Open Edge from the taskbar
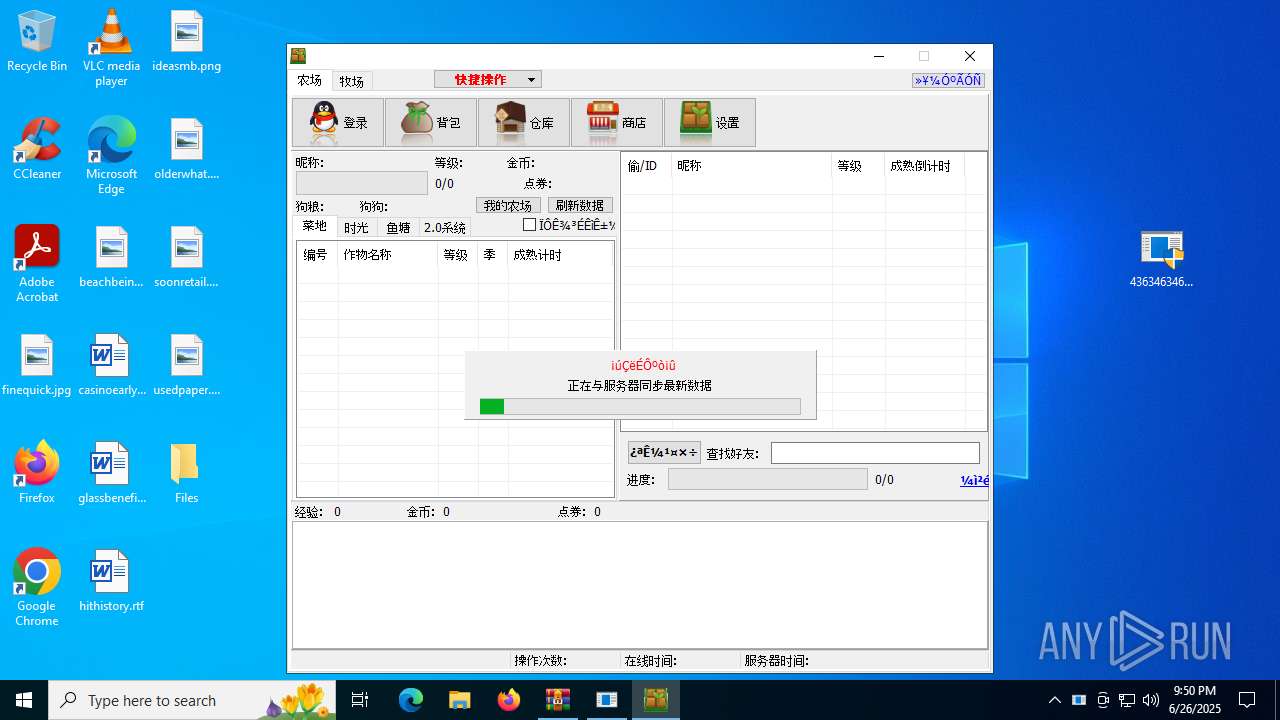This screenshot has width=1280, height=720. coord(411,700)
